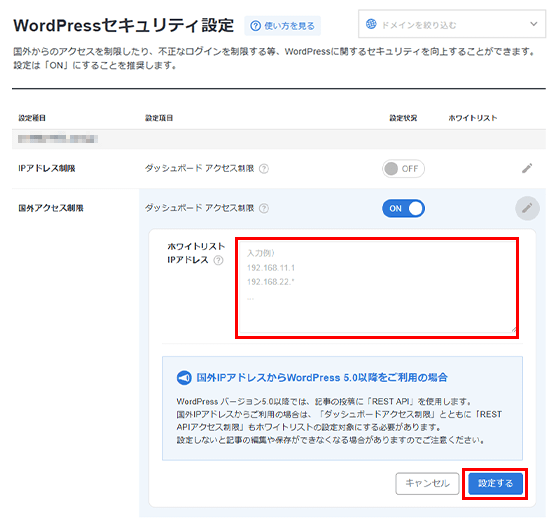
Task: Click the 設定する button
Action: [495, 484]
